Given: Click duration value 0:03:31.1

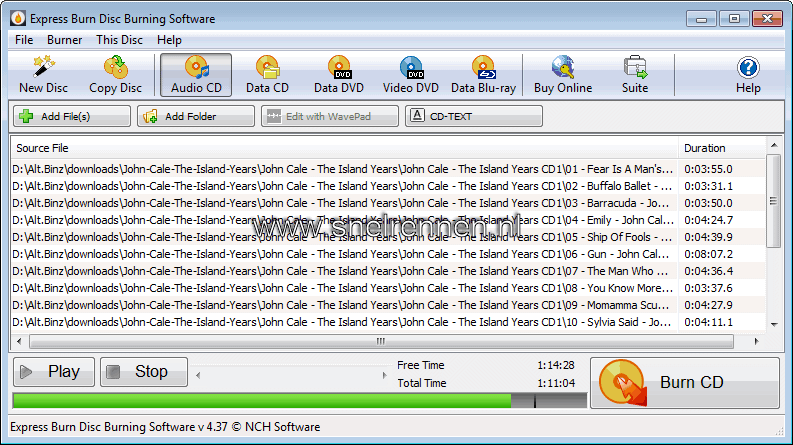Looking at the screenshot, I should 708,186.
